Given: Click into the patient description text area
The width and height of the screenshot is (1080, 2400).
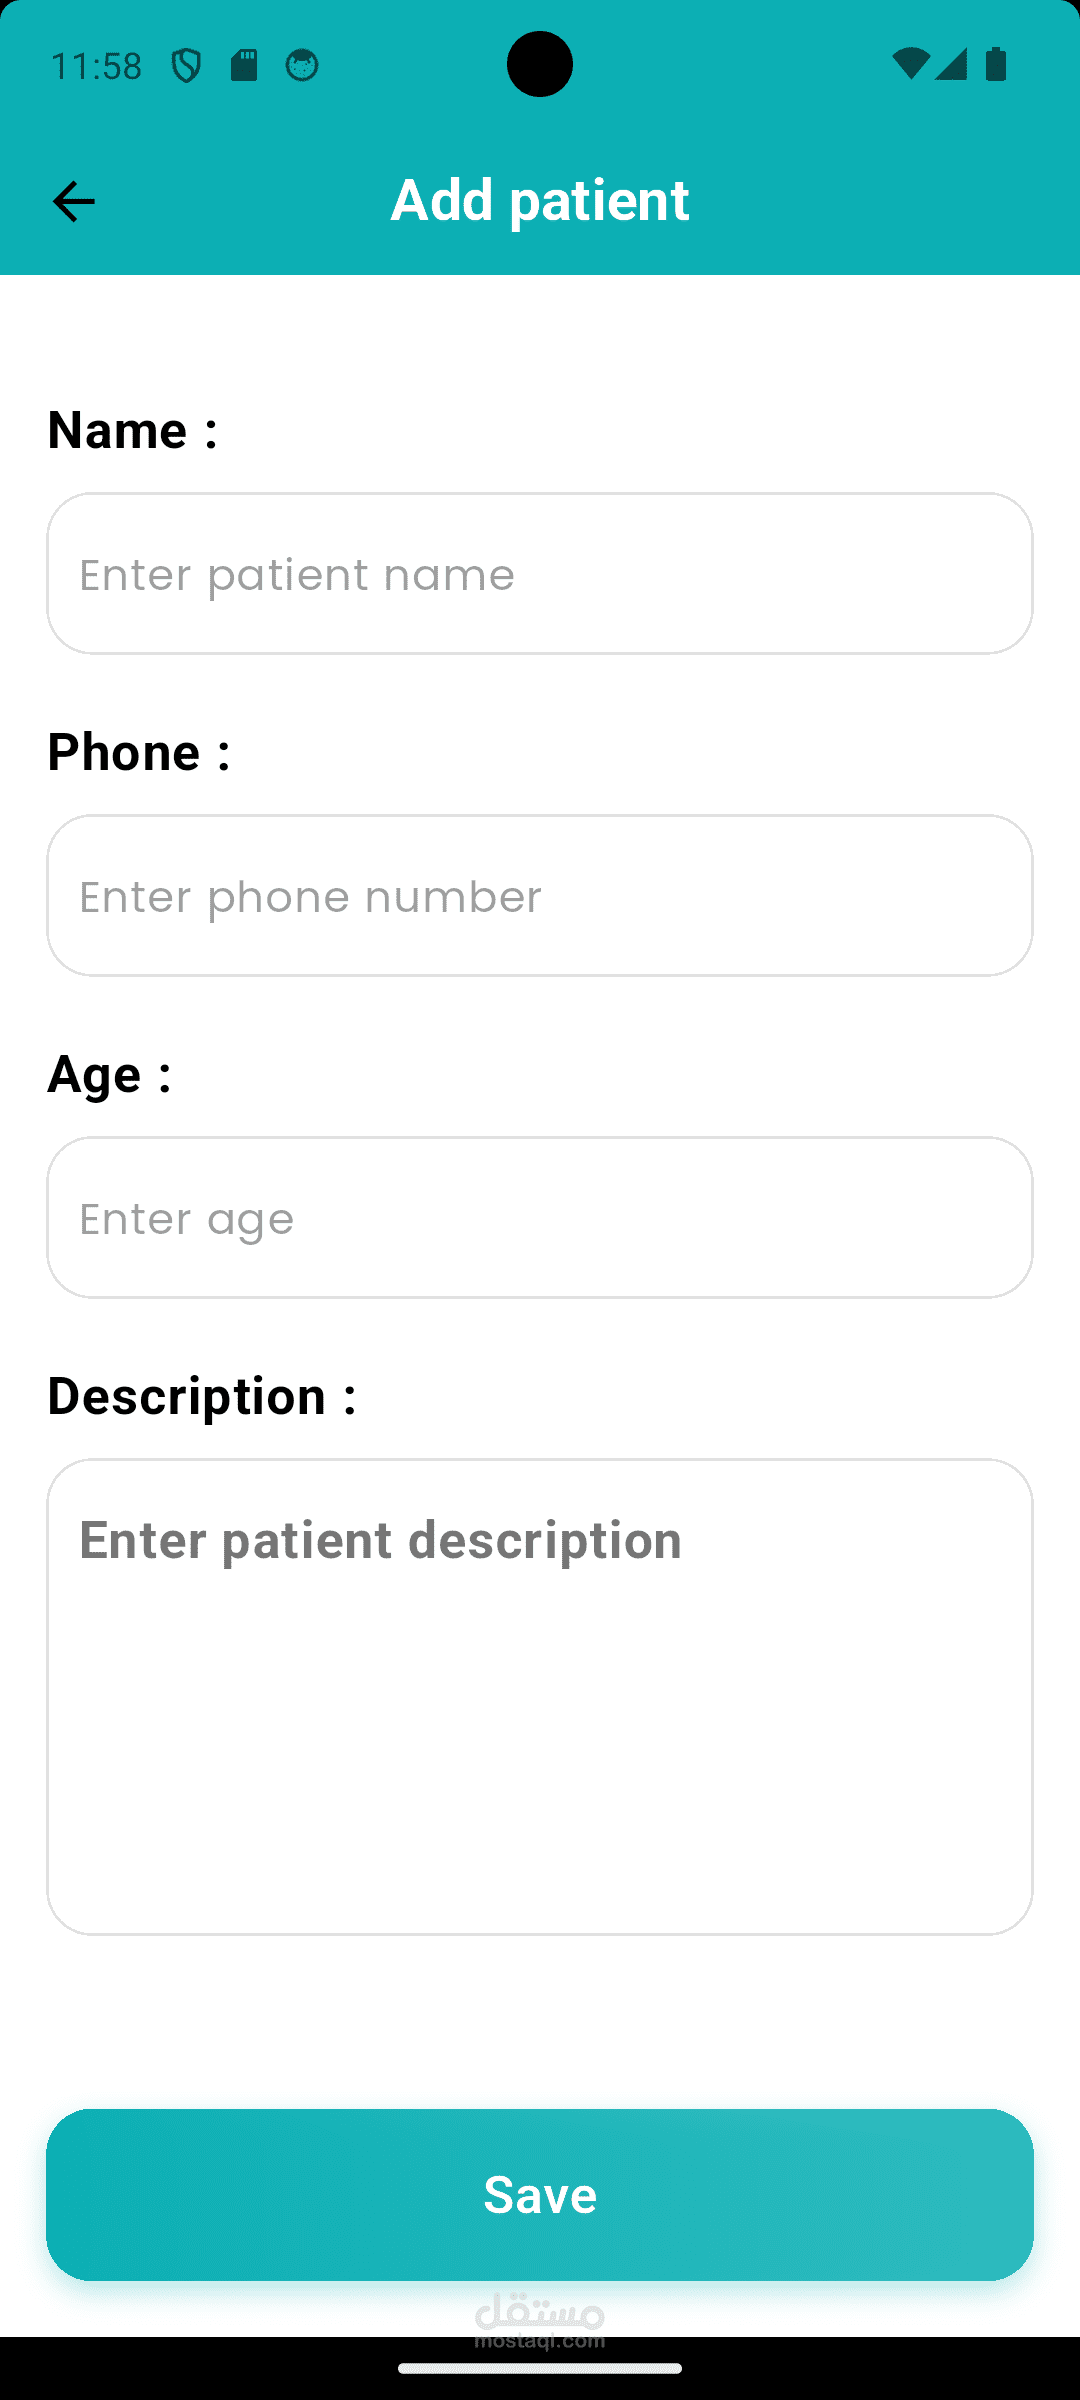Looking at the screenshot, I should tap(540, 1696).
